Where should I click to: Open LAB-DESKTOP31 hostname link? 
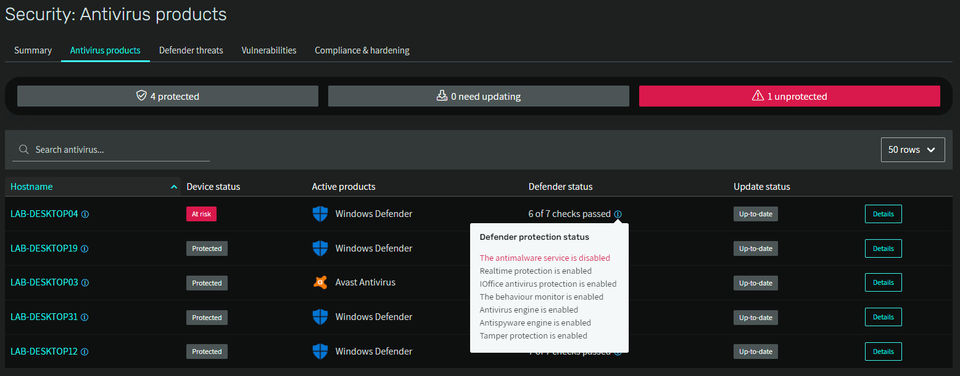(44, 317)
